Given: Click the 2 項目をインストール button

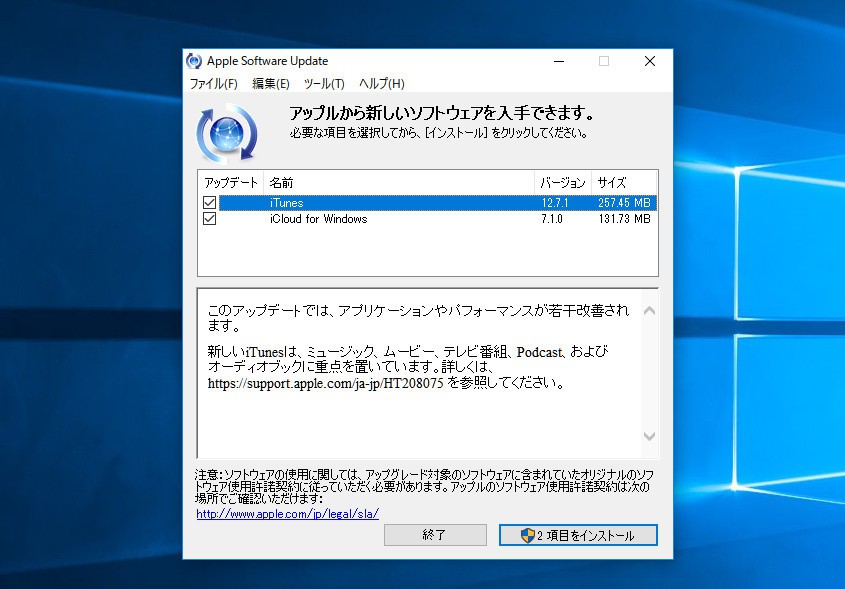Looking at the screenshot, I should click(578, 535).
